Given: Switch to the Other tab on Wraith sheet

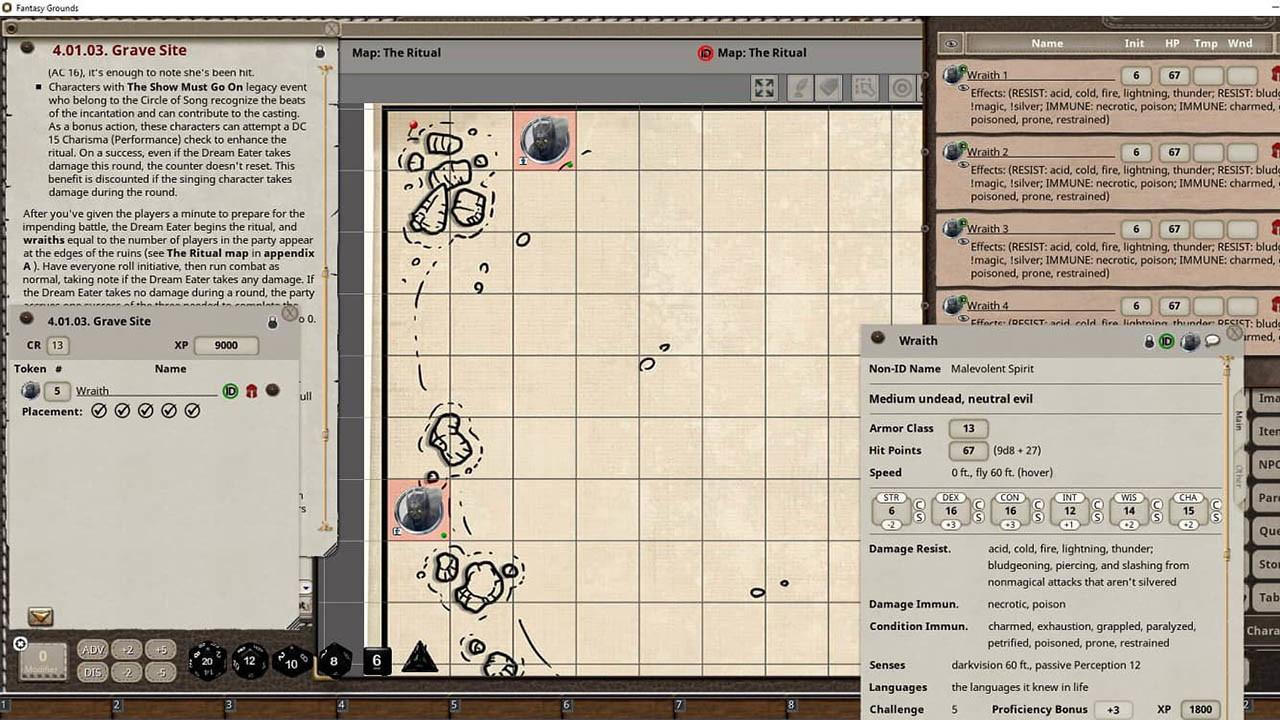Looking at the screenshot, I should (1239, 475).
